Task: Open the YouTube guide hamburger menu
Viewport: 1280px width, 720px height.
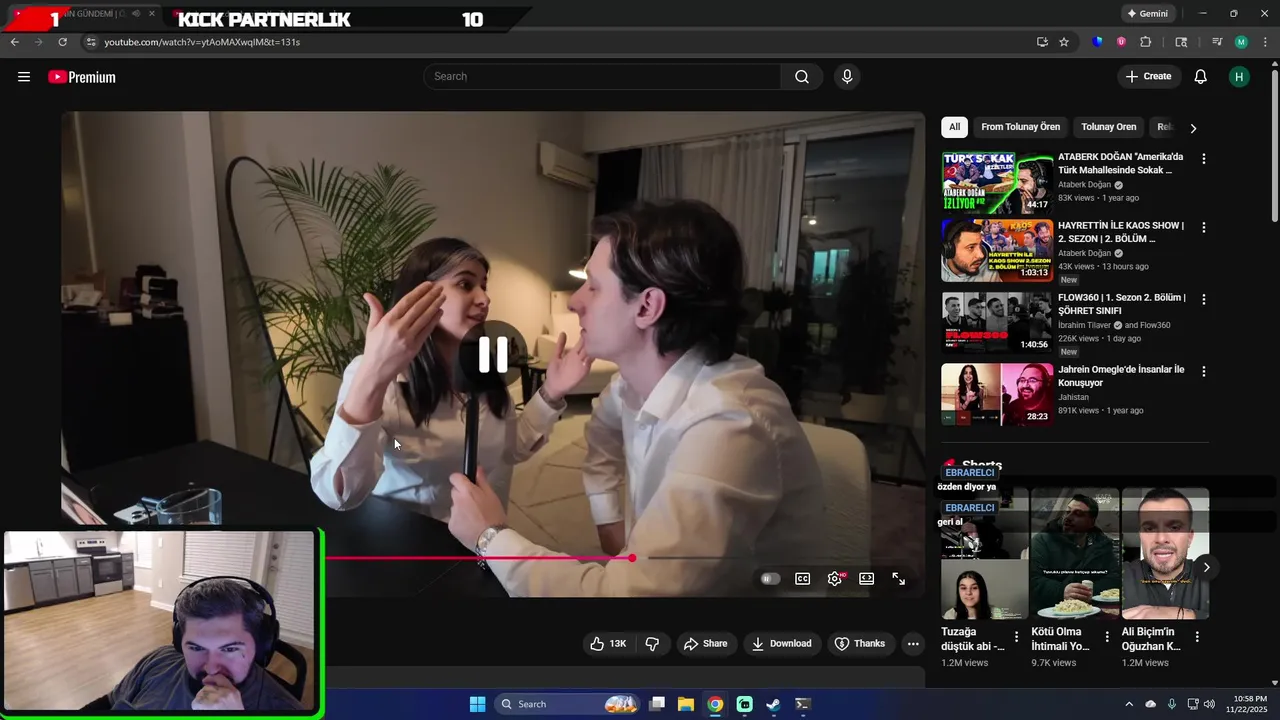Action: coord(24,77)
